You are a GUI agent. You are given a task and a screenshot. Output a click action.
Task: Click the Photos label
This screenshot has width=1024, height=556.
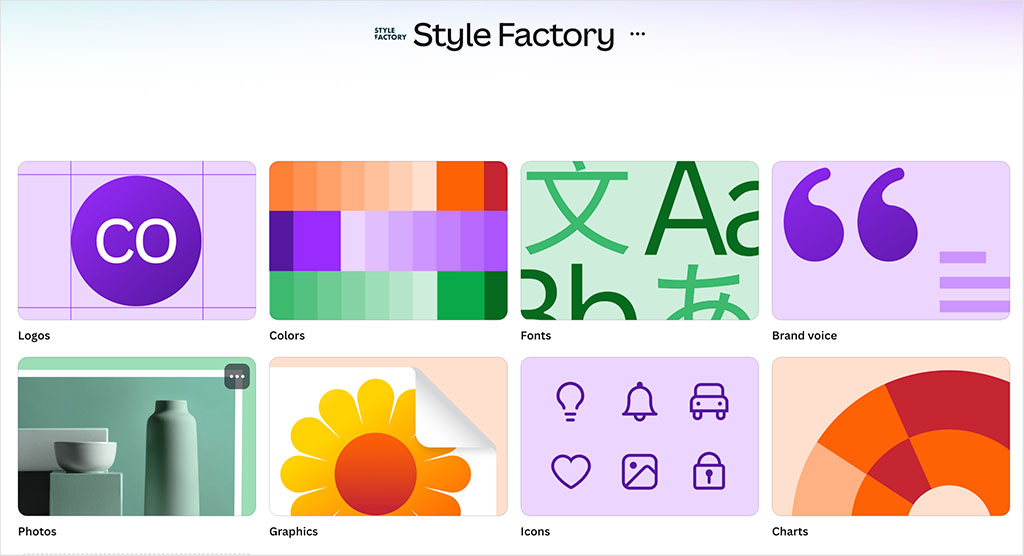tap(37, 532)
